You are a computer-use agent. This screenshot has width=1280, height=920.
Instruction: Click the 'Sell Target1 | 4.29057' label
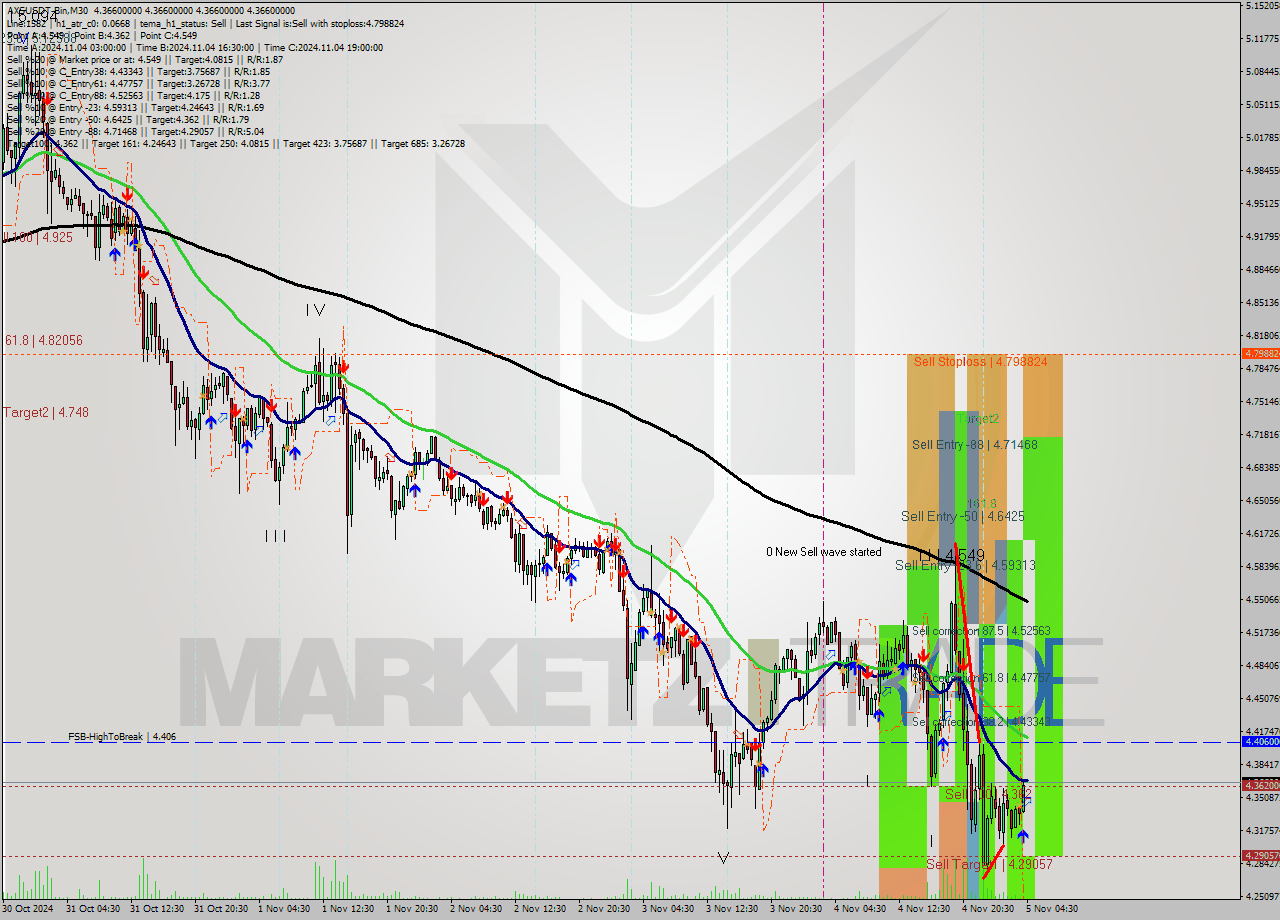[x=988, y=864]
